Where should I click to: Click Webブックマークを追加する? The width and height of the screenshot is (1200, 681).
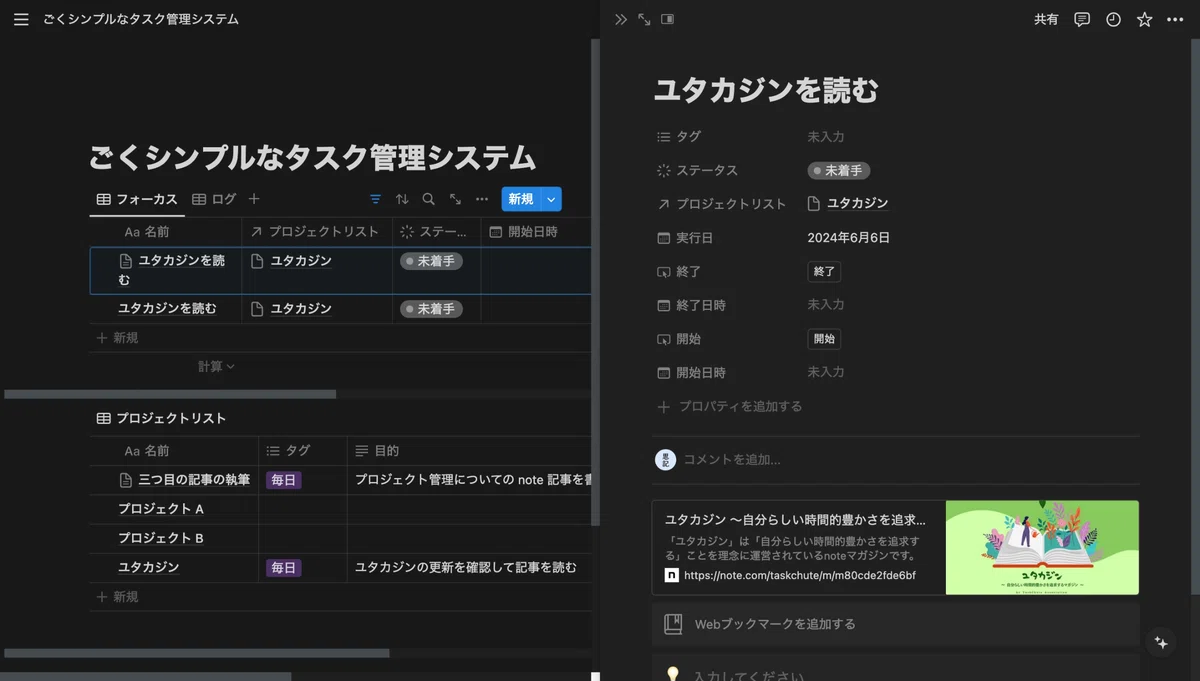pyautogui.click(x=895, y=625)
